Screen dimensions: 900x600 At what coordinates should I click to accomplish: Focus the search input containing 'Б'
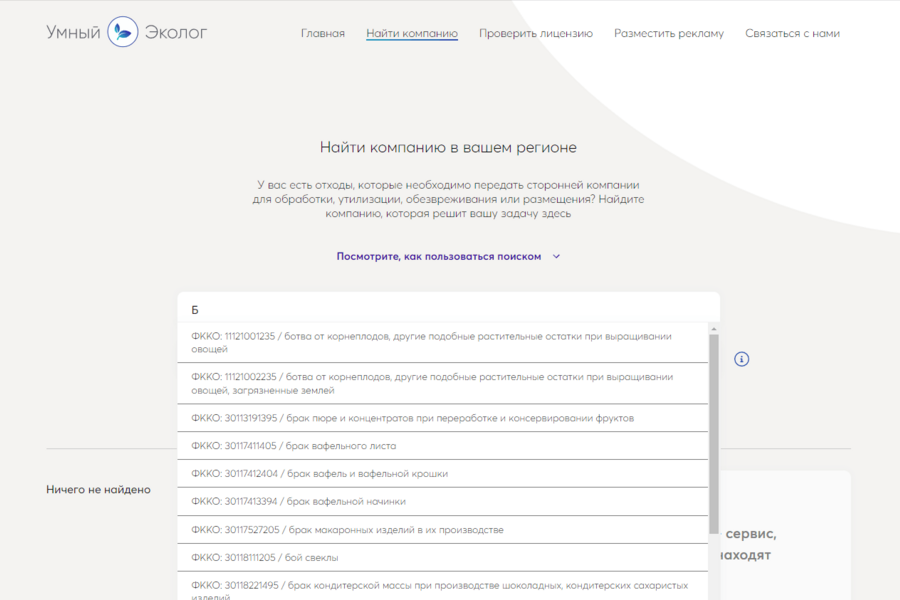point(448,309)
